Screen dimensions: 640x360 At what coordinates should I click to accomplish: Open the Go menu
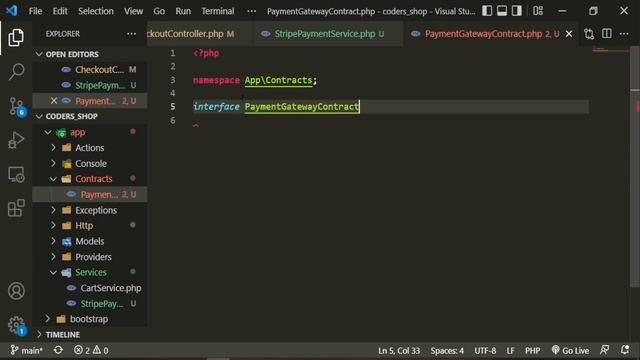coord(159,11)
